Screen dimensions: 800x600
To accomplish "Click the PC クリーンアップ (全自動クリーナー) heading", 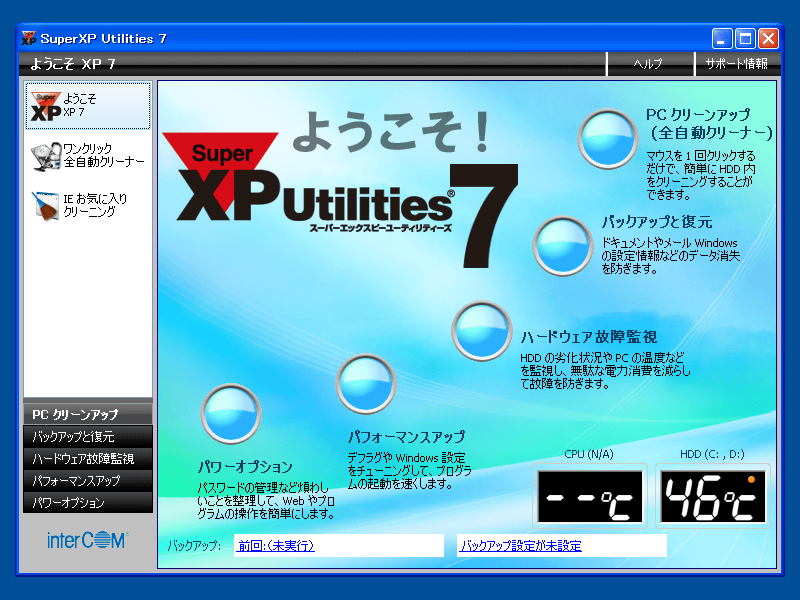I will (710, 124).
